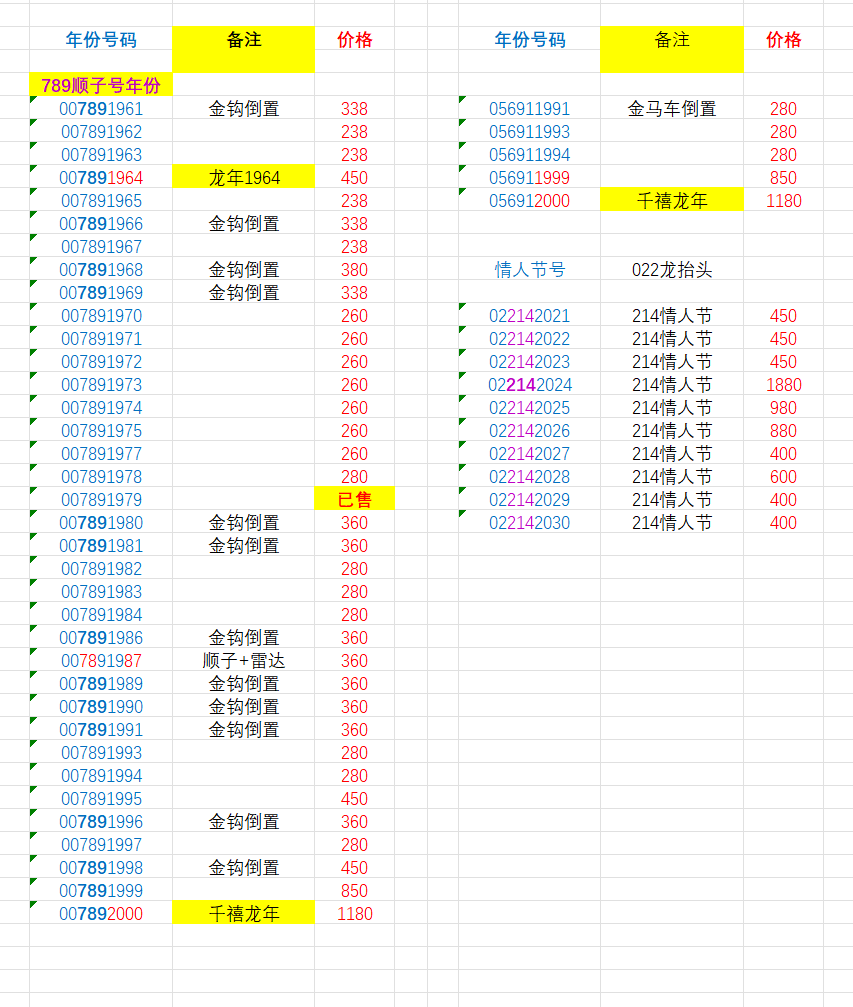Click the 情人节号 label cell

click(529, 270)
